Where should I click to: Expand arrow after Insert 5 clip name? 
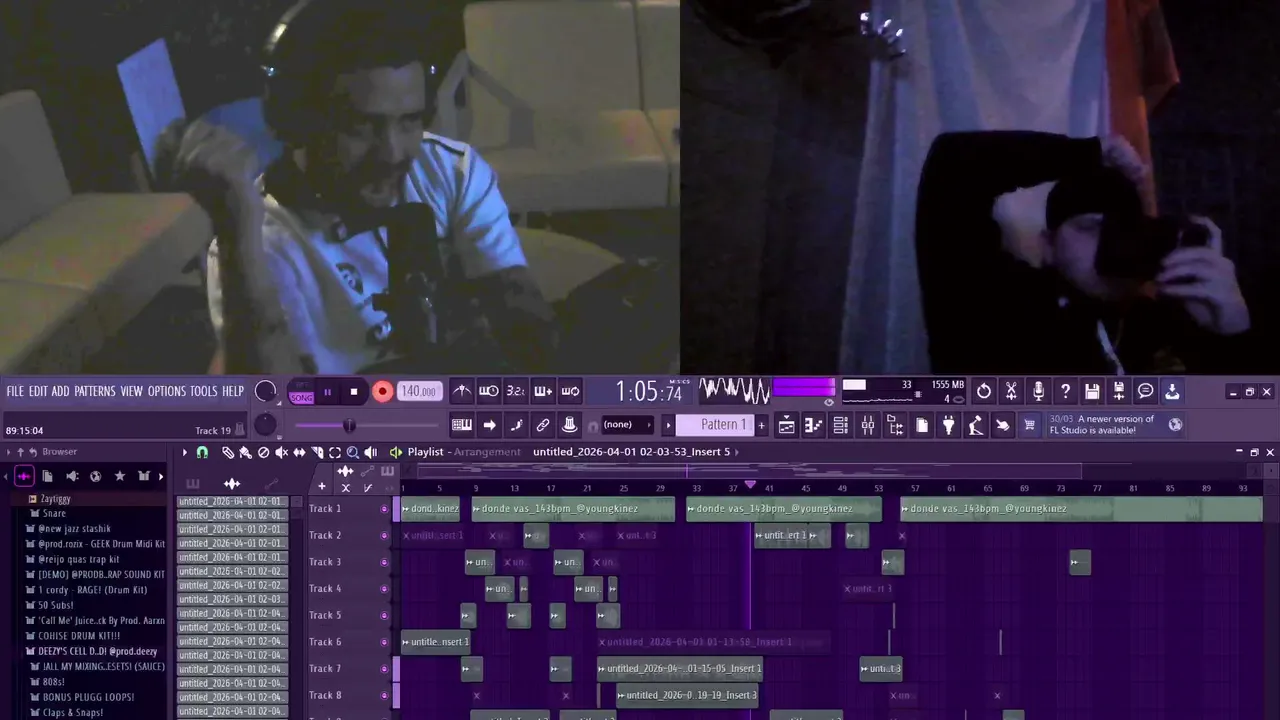[x=737, y=452]
